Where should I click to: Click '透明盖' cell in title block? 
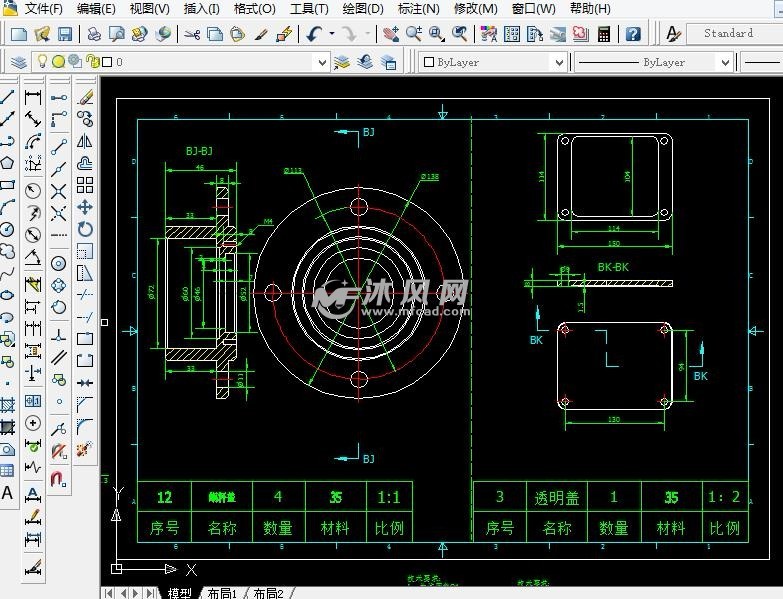pos(557,498)
